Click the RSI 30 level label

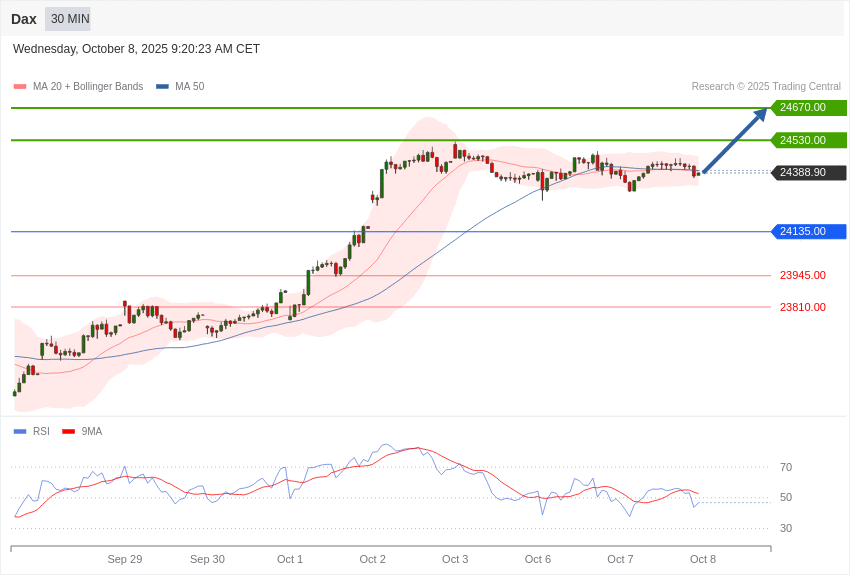[x=786, y=528]
